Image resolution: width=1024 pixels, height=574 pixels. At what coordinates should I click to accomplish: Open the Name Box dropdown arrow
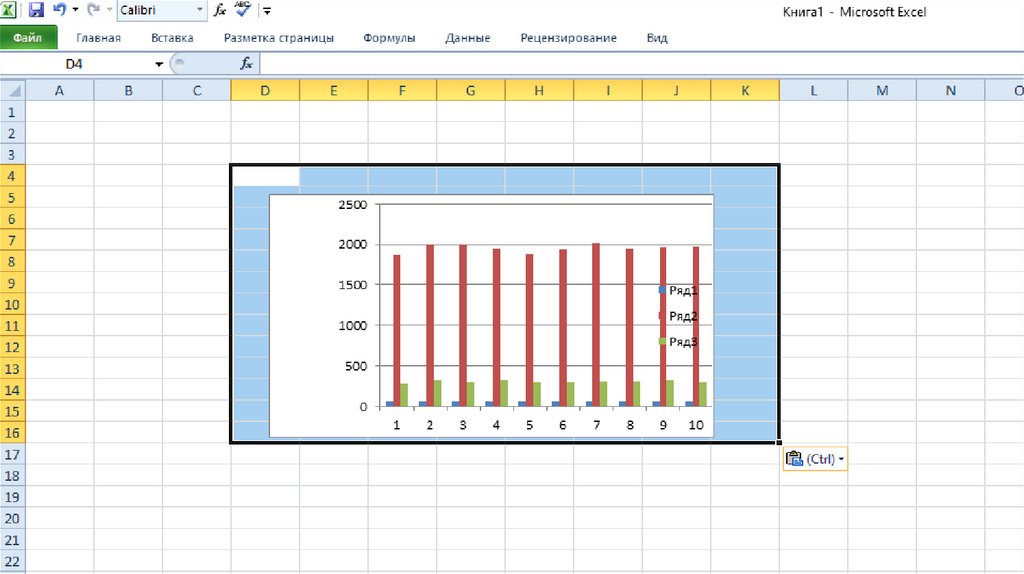point(159,64)
